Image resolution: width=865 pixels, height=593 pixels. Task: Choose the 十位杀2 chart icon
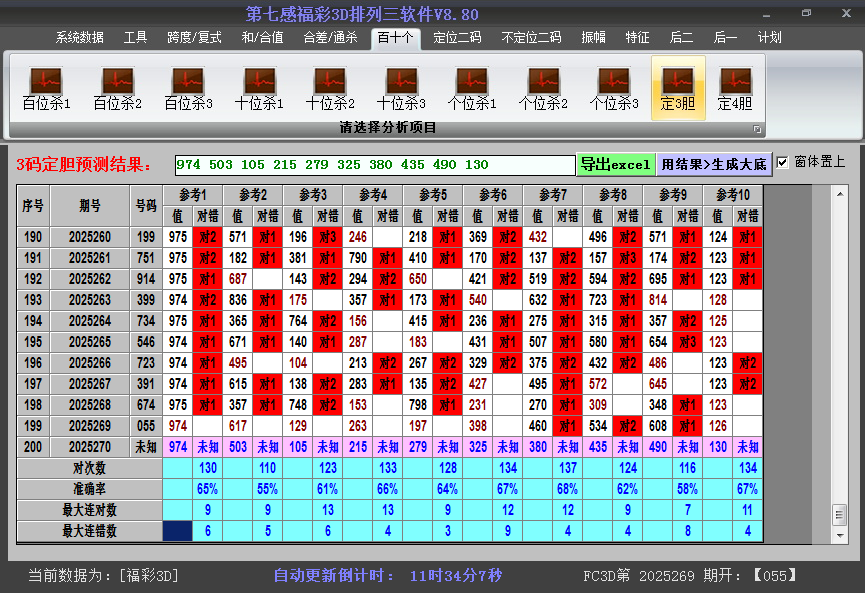tap(330, 88)
